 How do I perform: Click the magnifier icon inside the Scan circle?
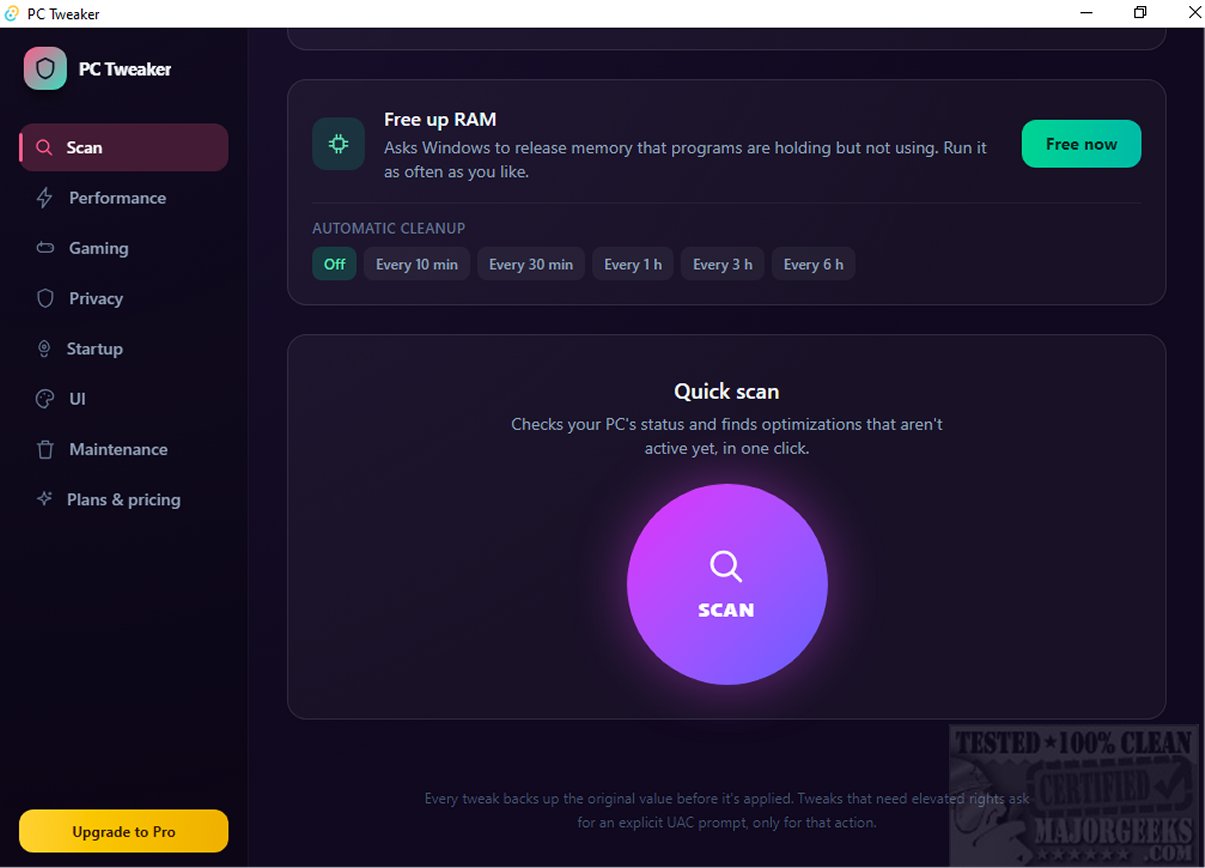click(x=726, y=567)
